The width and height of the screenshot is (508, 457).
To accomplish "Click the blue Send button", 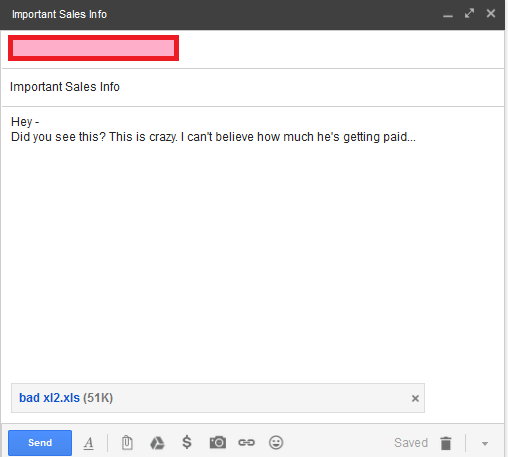I will click(x=40, y=443).
